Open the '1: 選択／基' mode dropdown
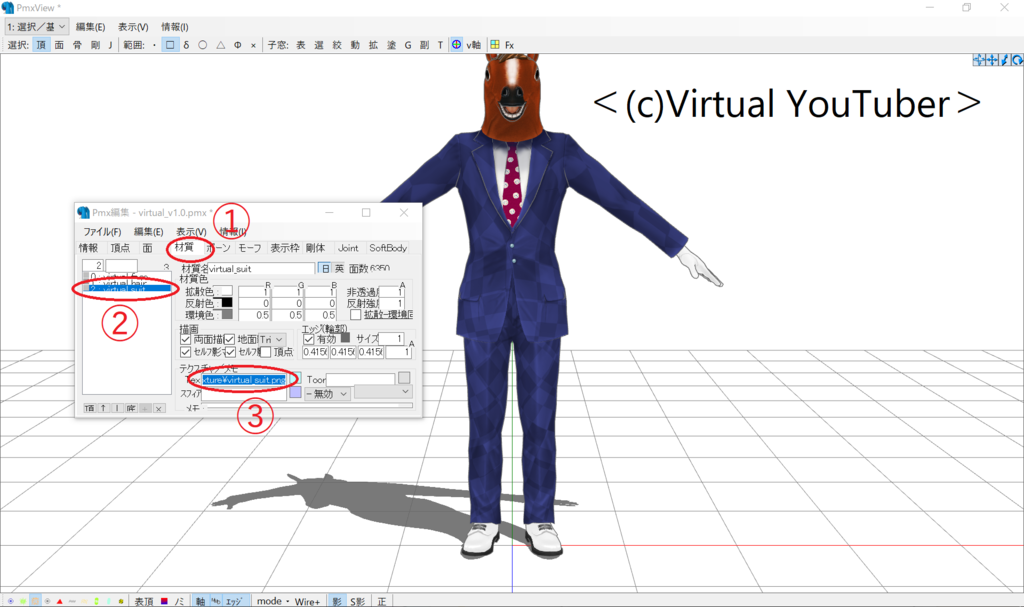 tap(37, 27)
